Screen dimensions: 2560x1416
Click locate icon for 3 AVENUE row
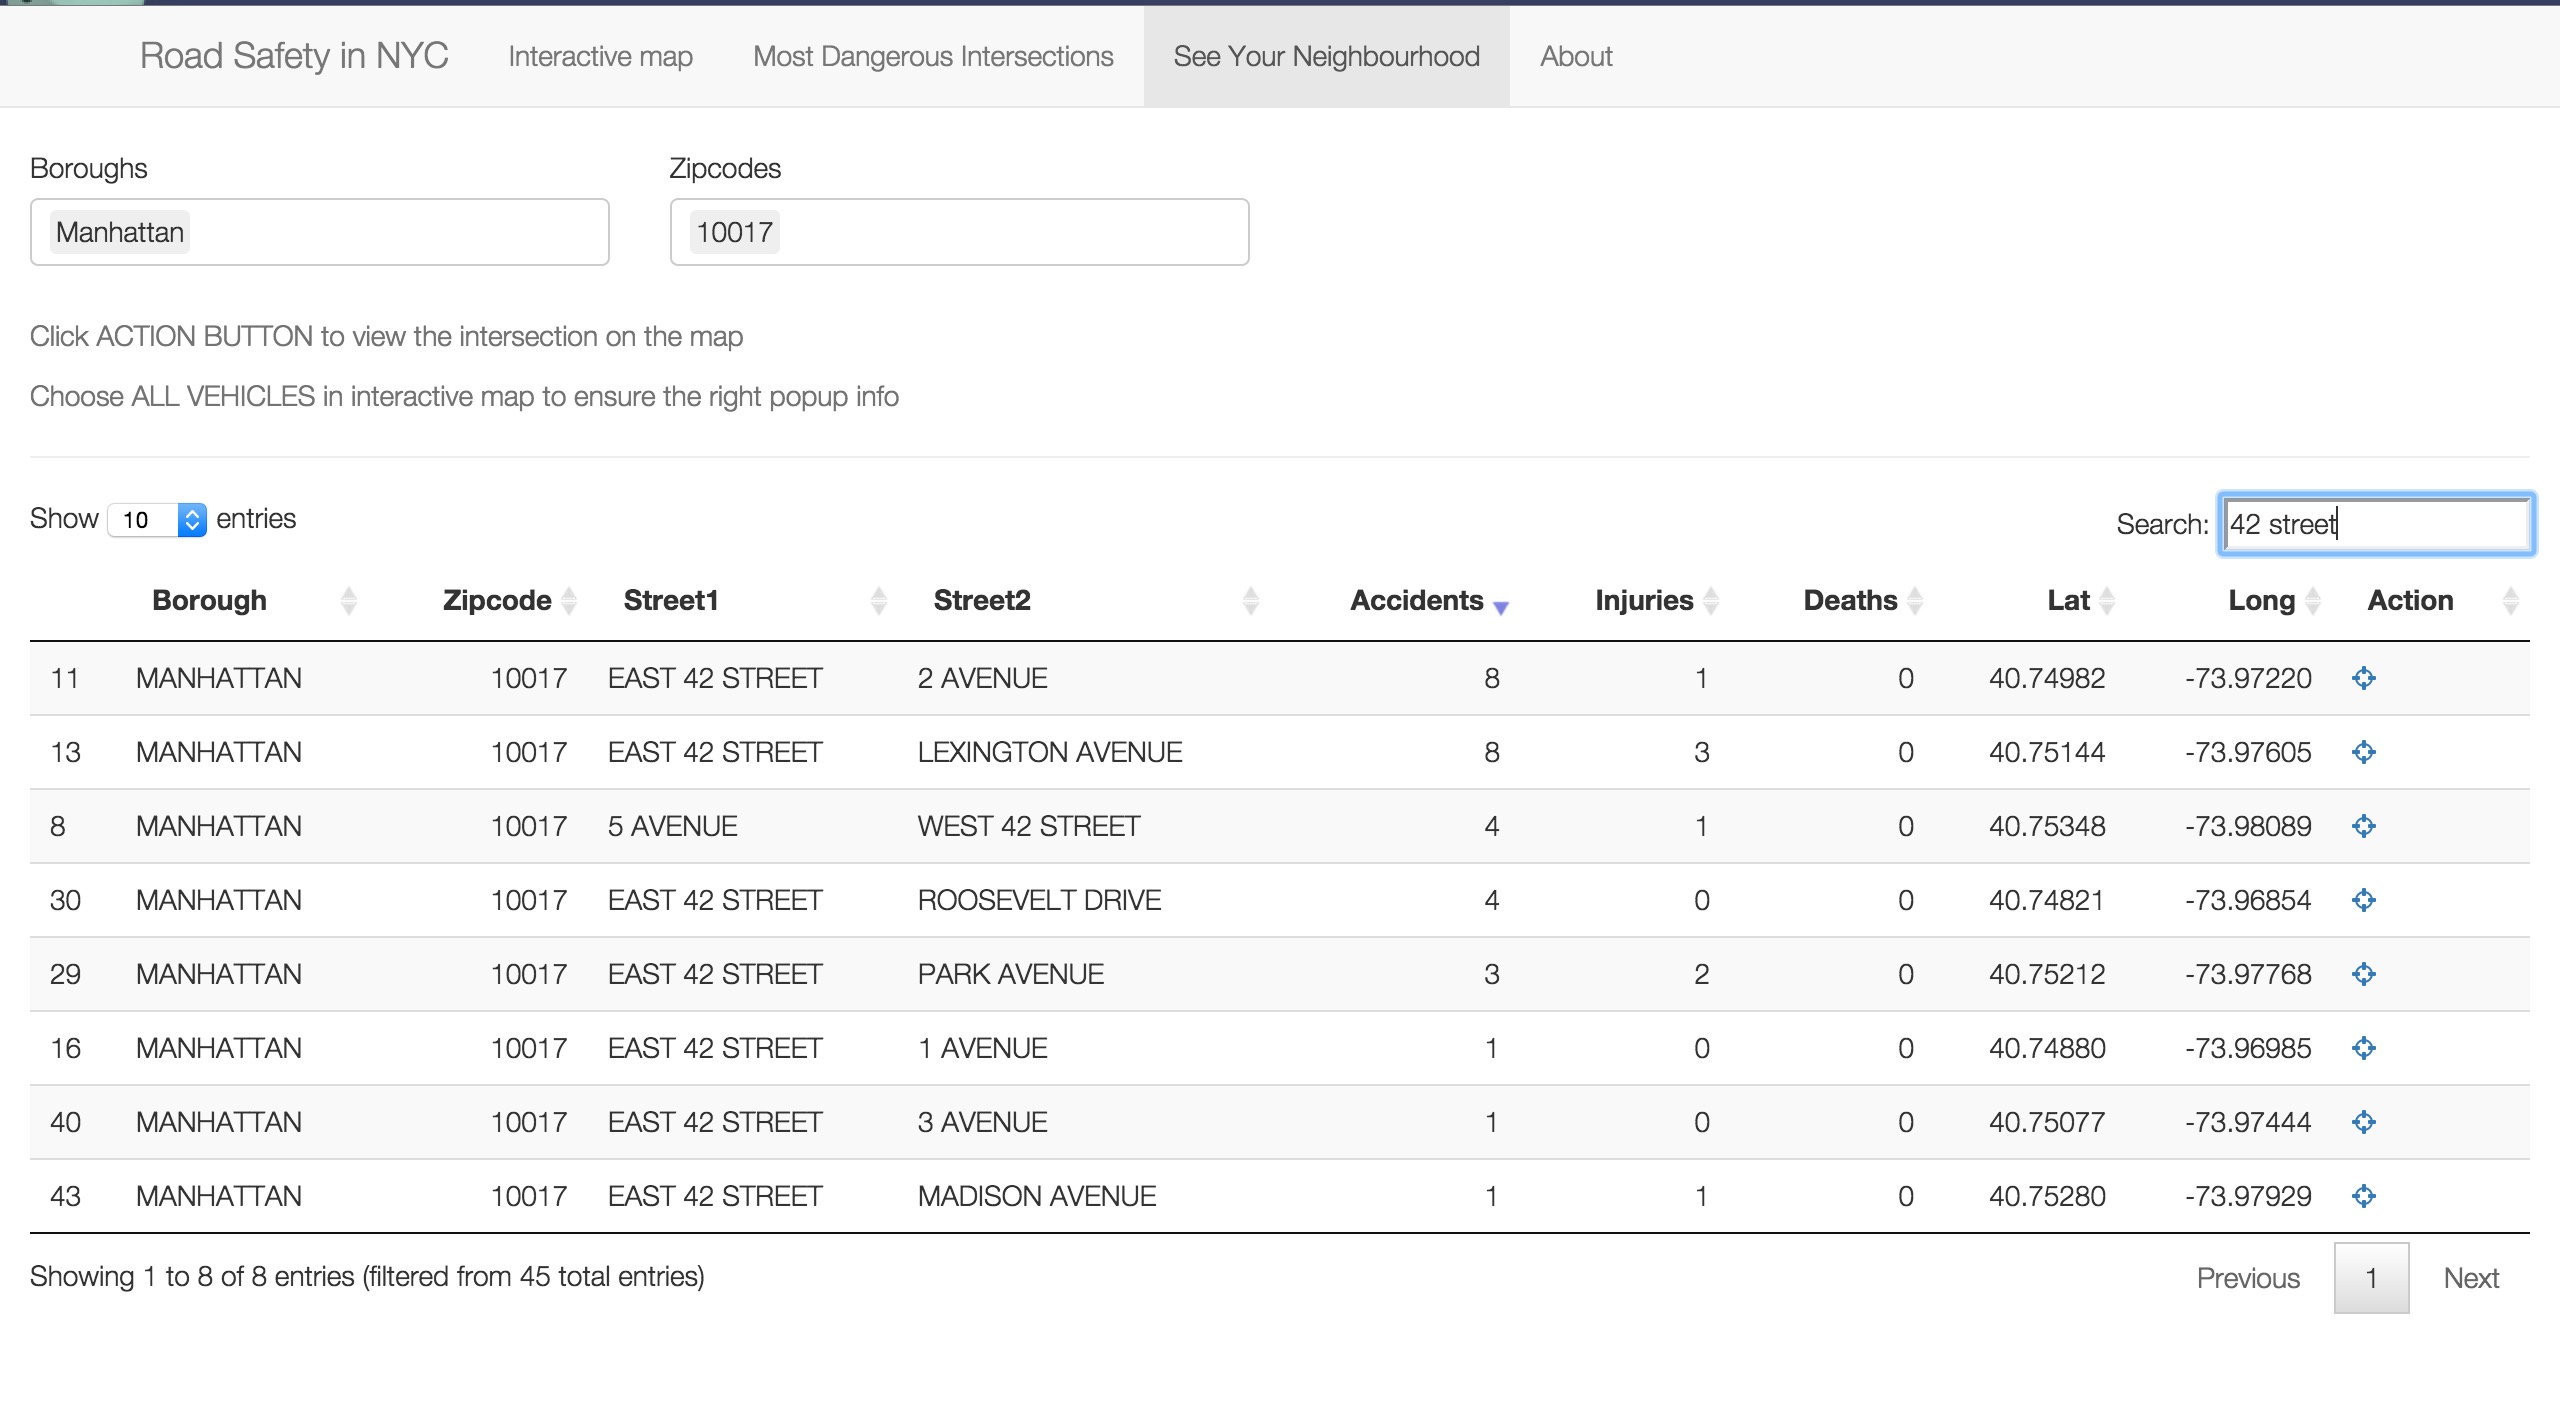(2363, 1122)
